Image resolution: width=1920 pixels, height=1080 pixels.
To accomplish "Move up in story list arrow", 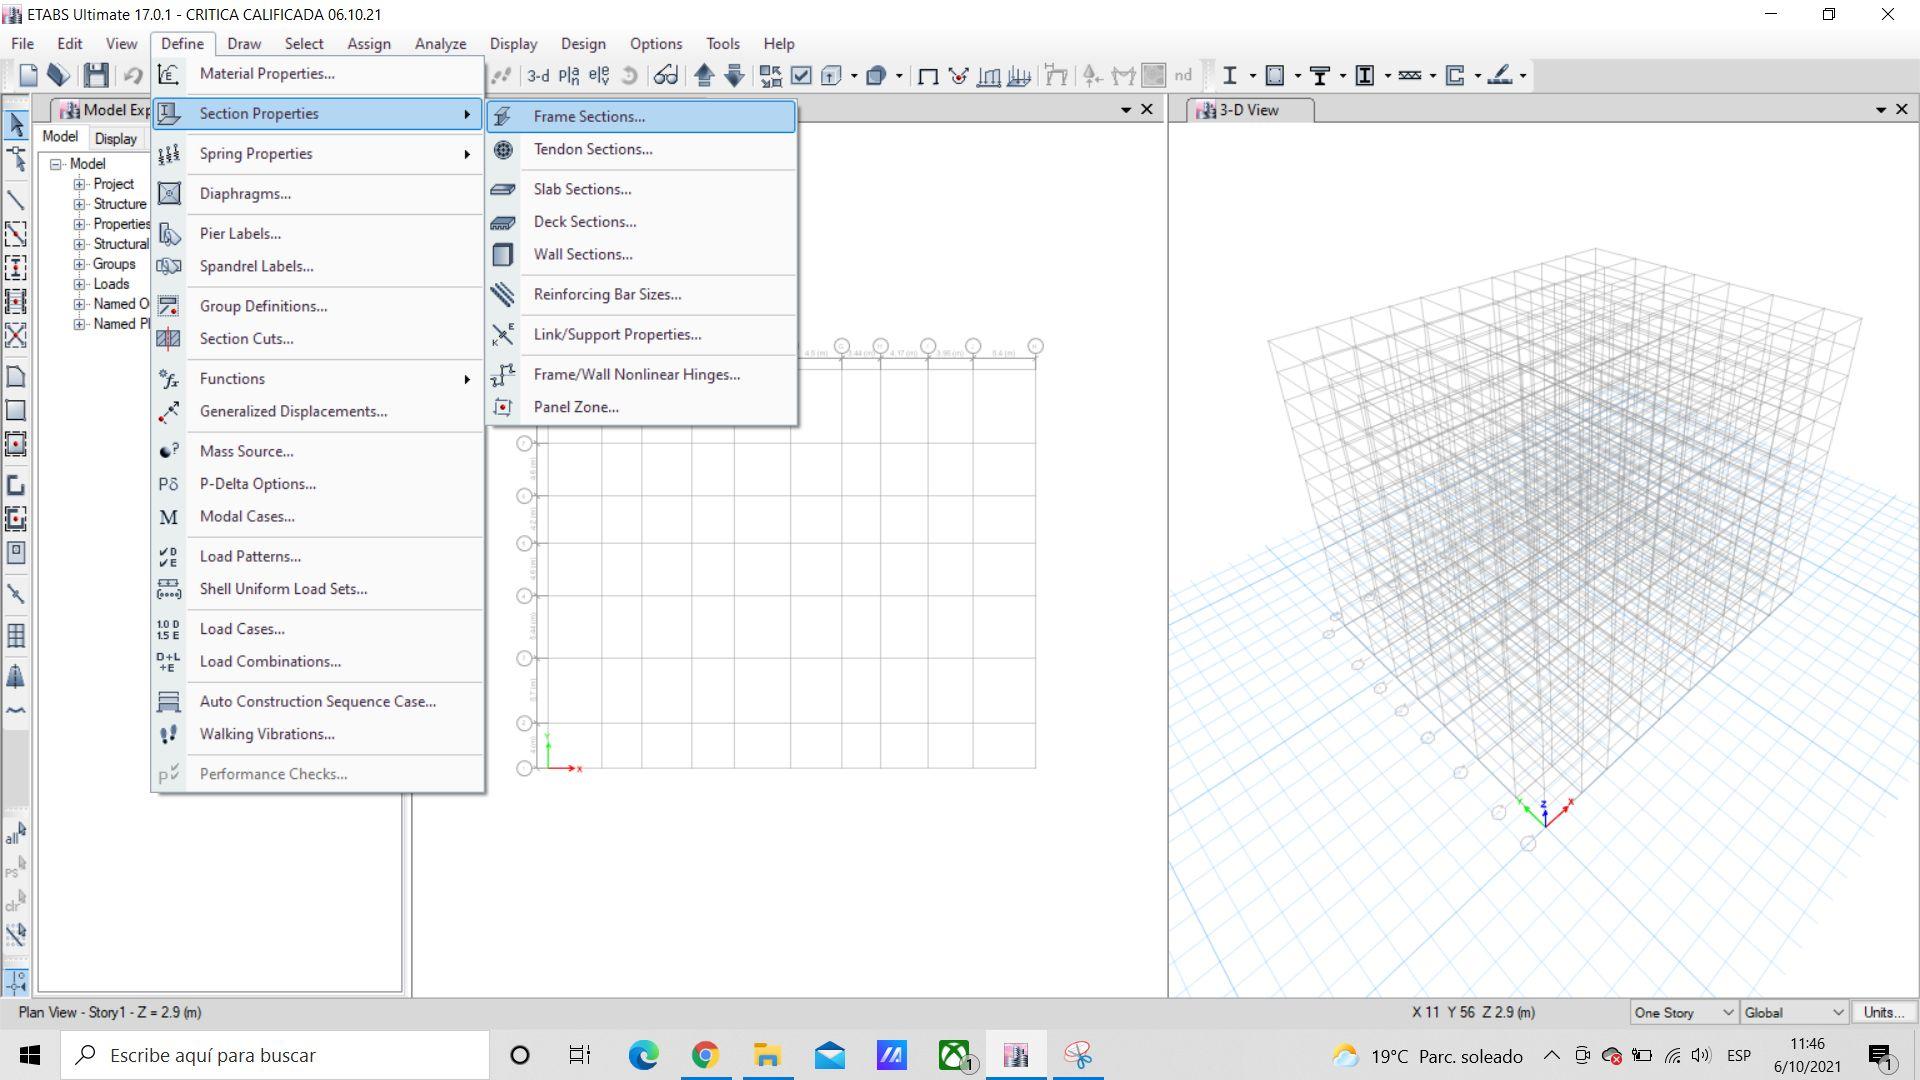I will 704,75.
